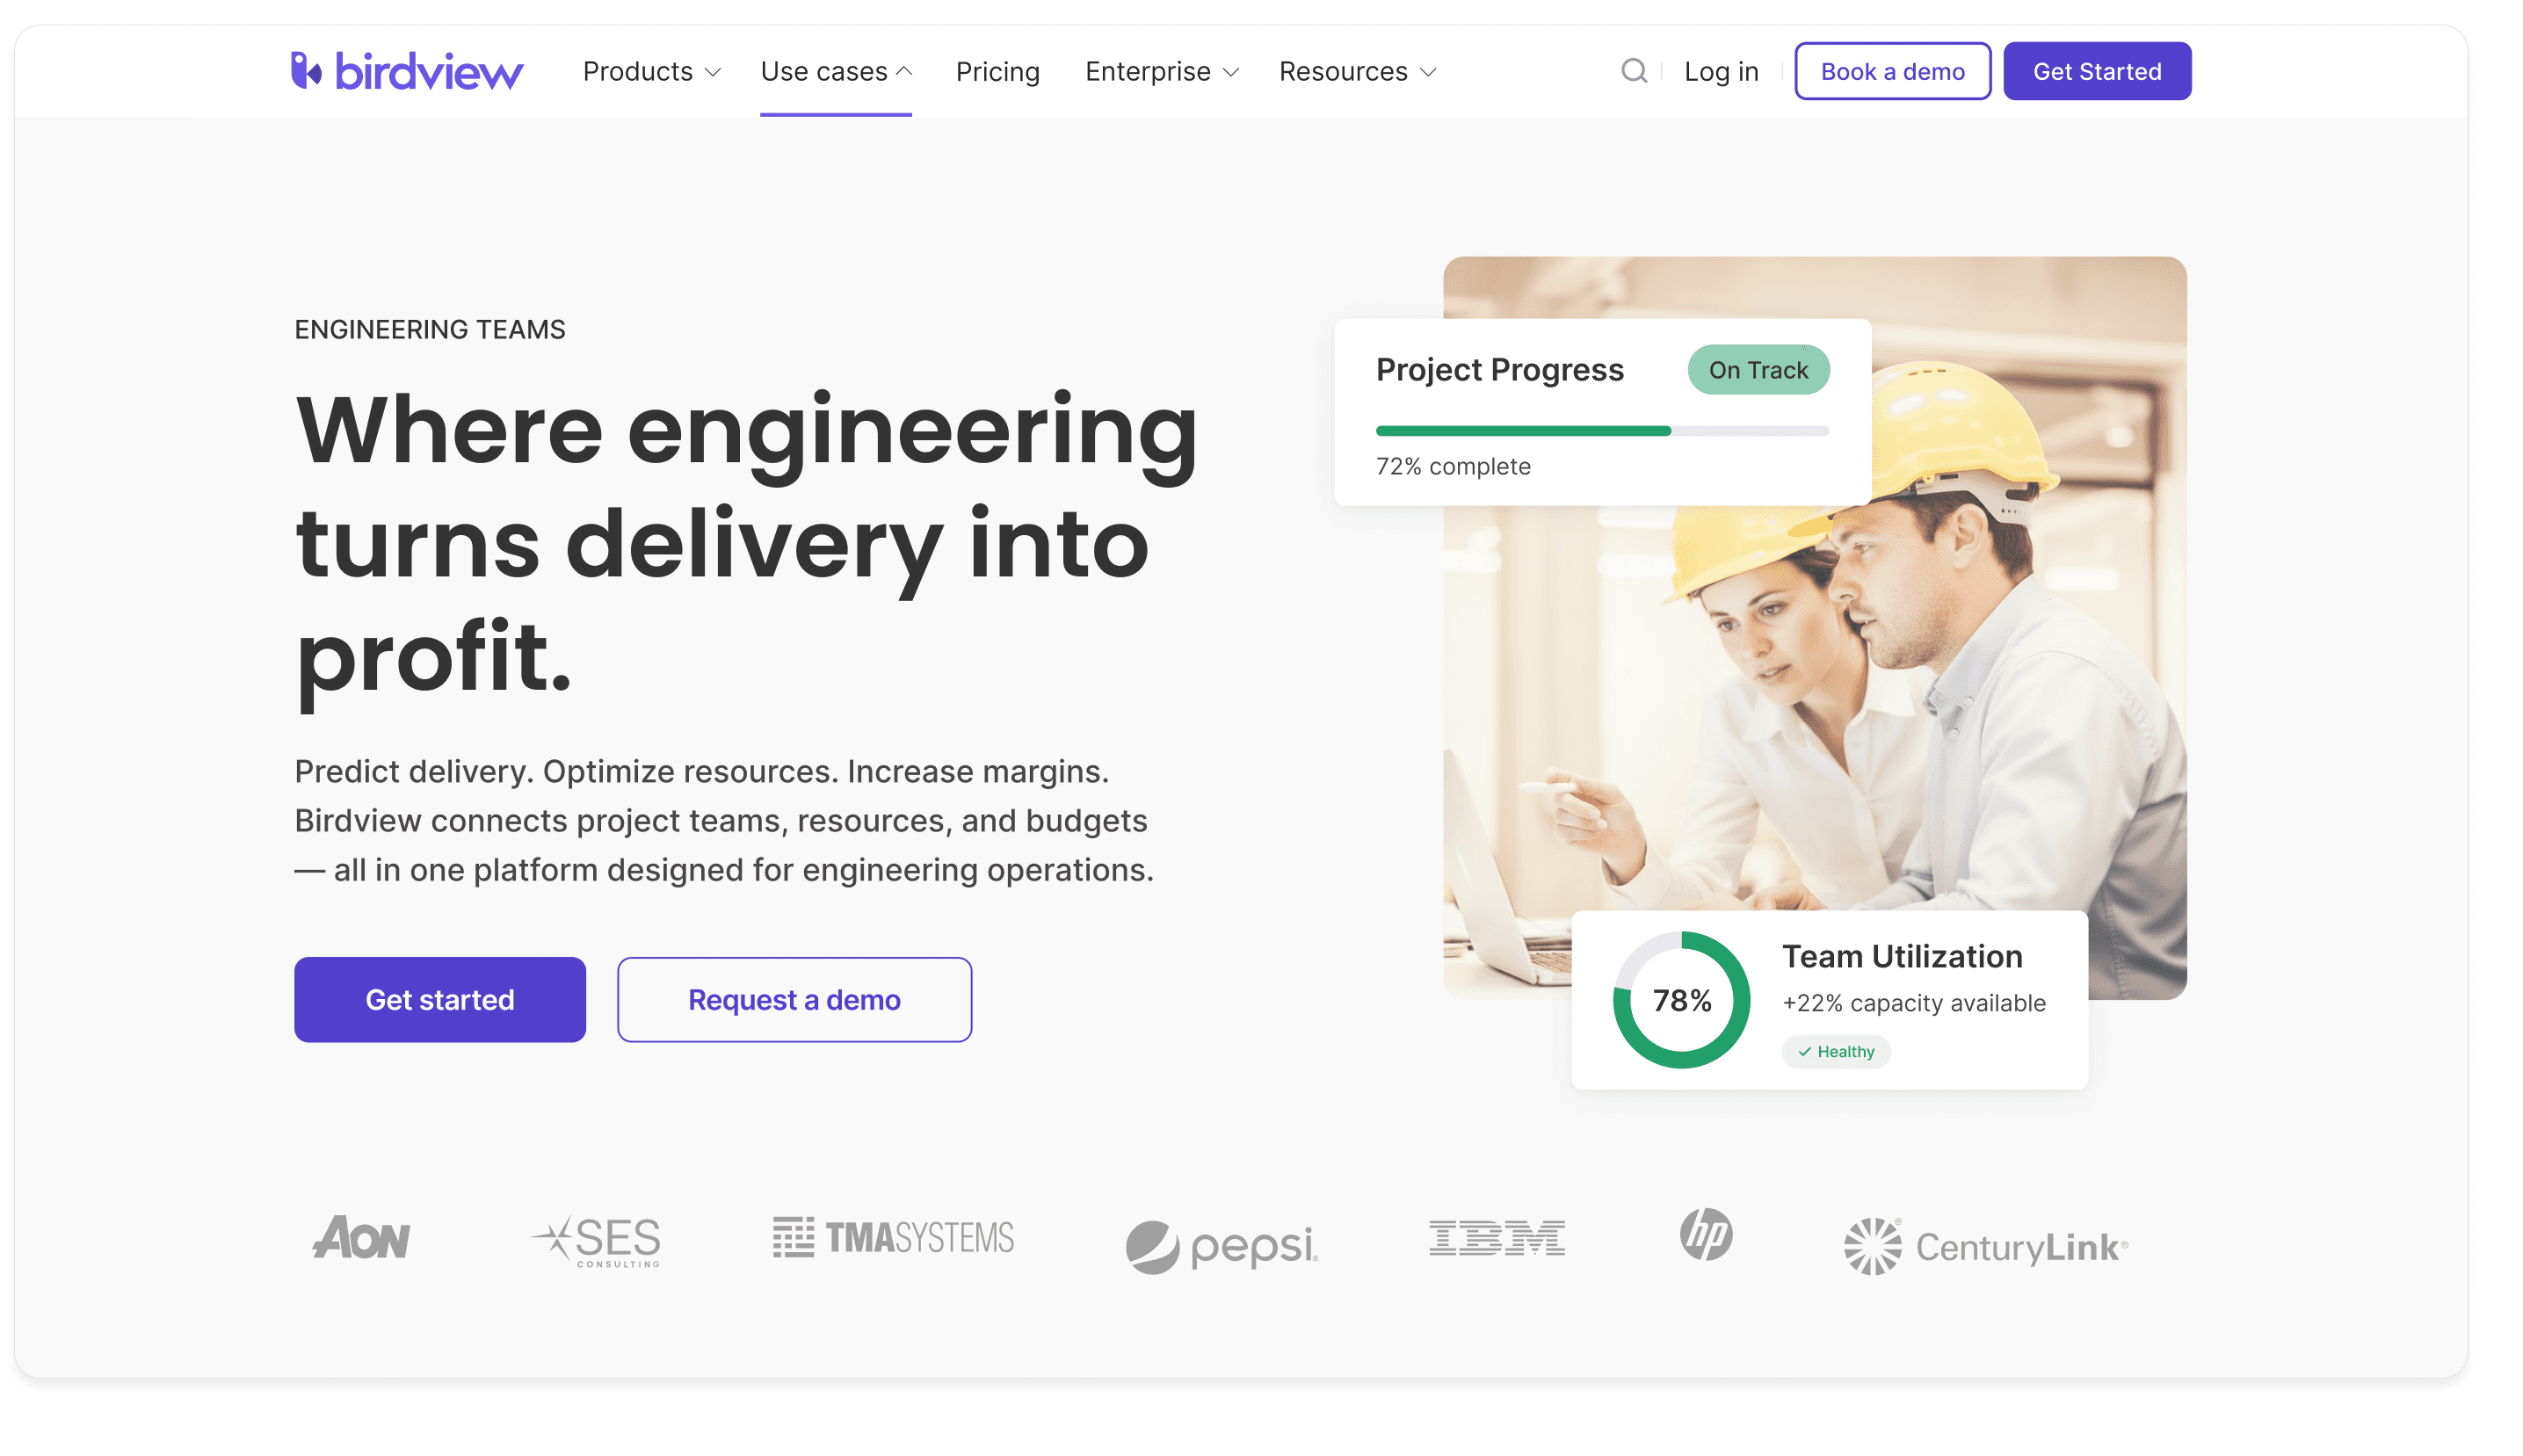Click the Aon company logo

tap(361, 1238)
